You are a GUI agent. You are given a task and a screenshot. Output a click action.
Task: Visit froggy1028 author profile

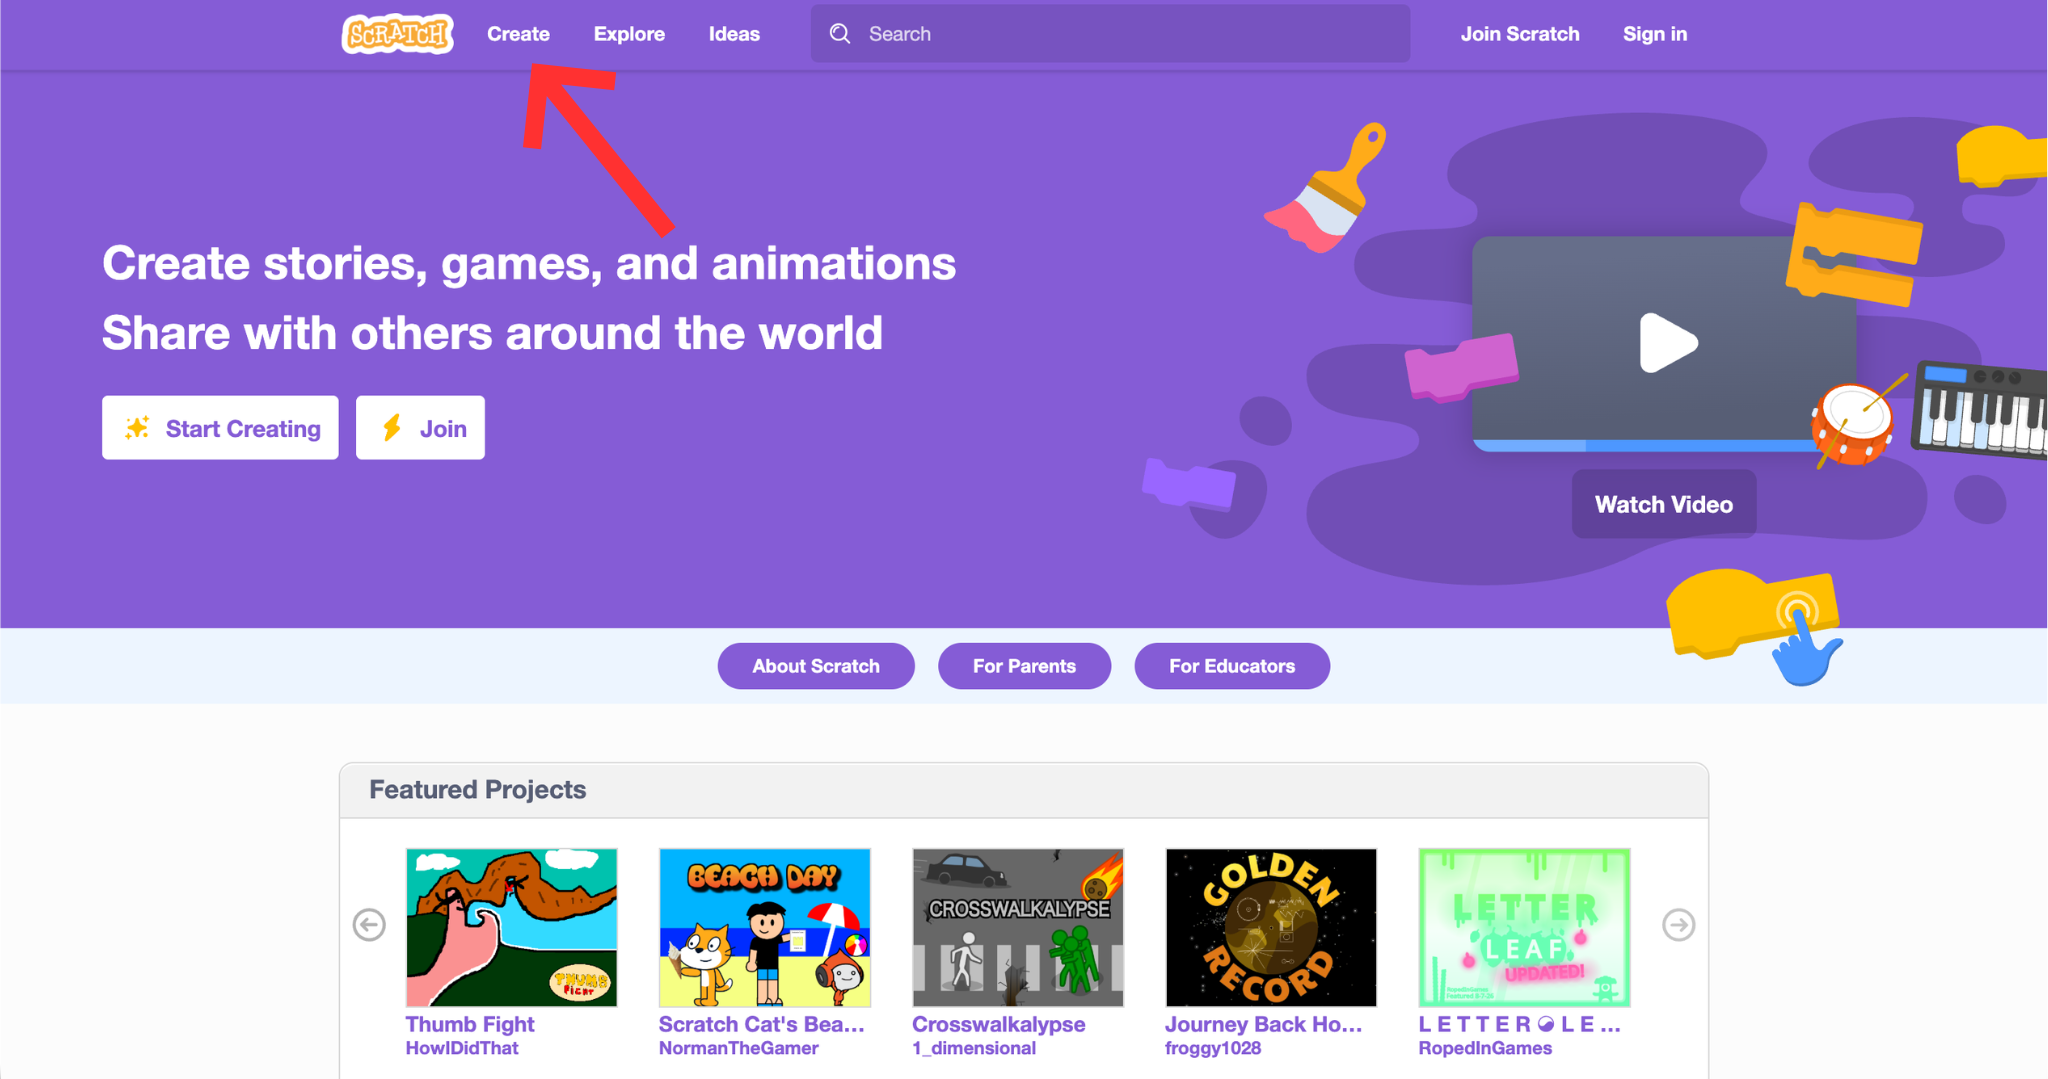(x=1213, y=1048)
